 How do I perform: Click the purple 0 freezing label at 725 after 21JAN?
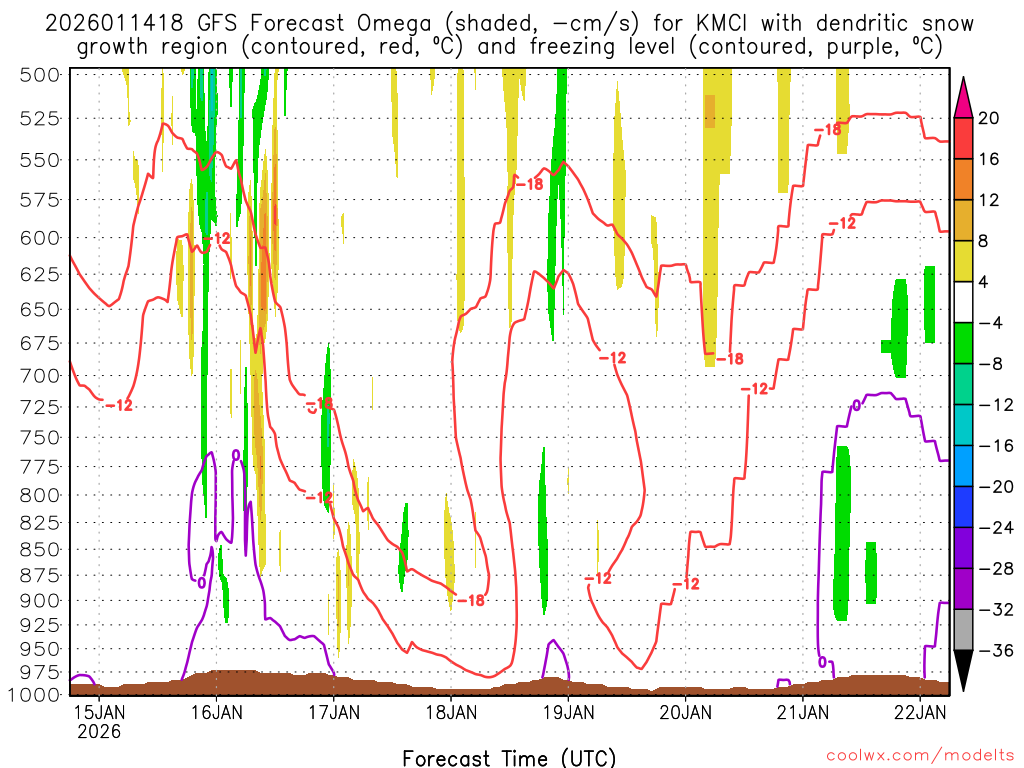point(856,406)
